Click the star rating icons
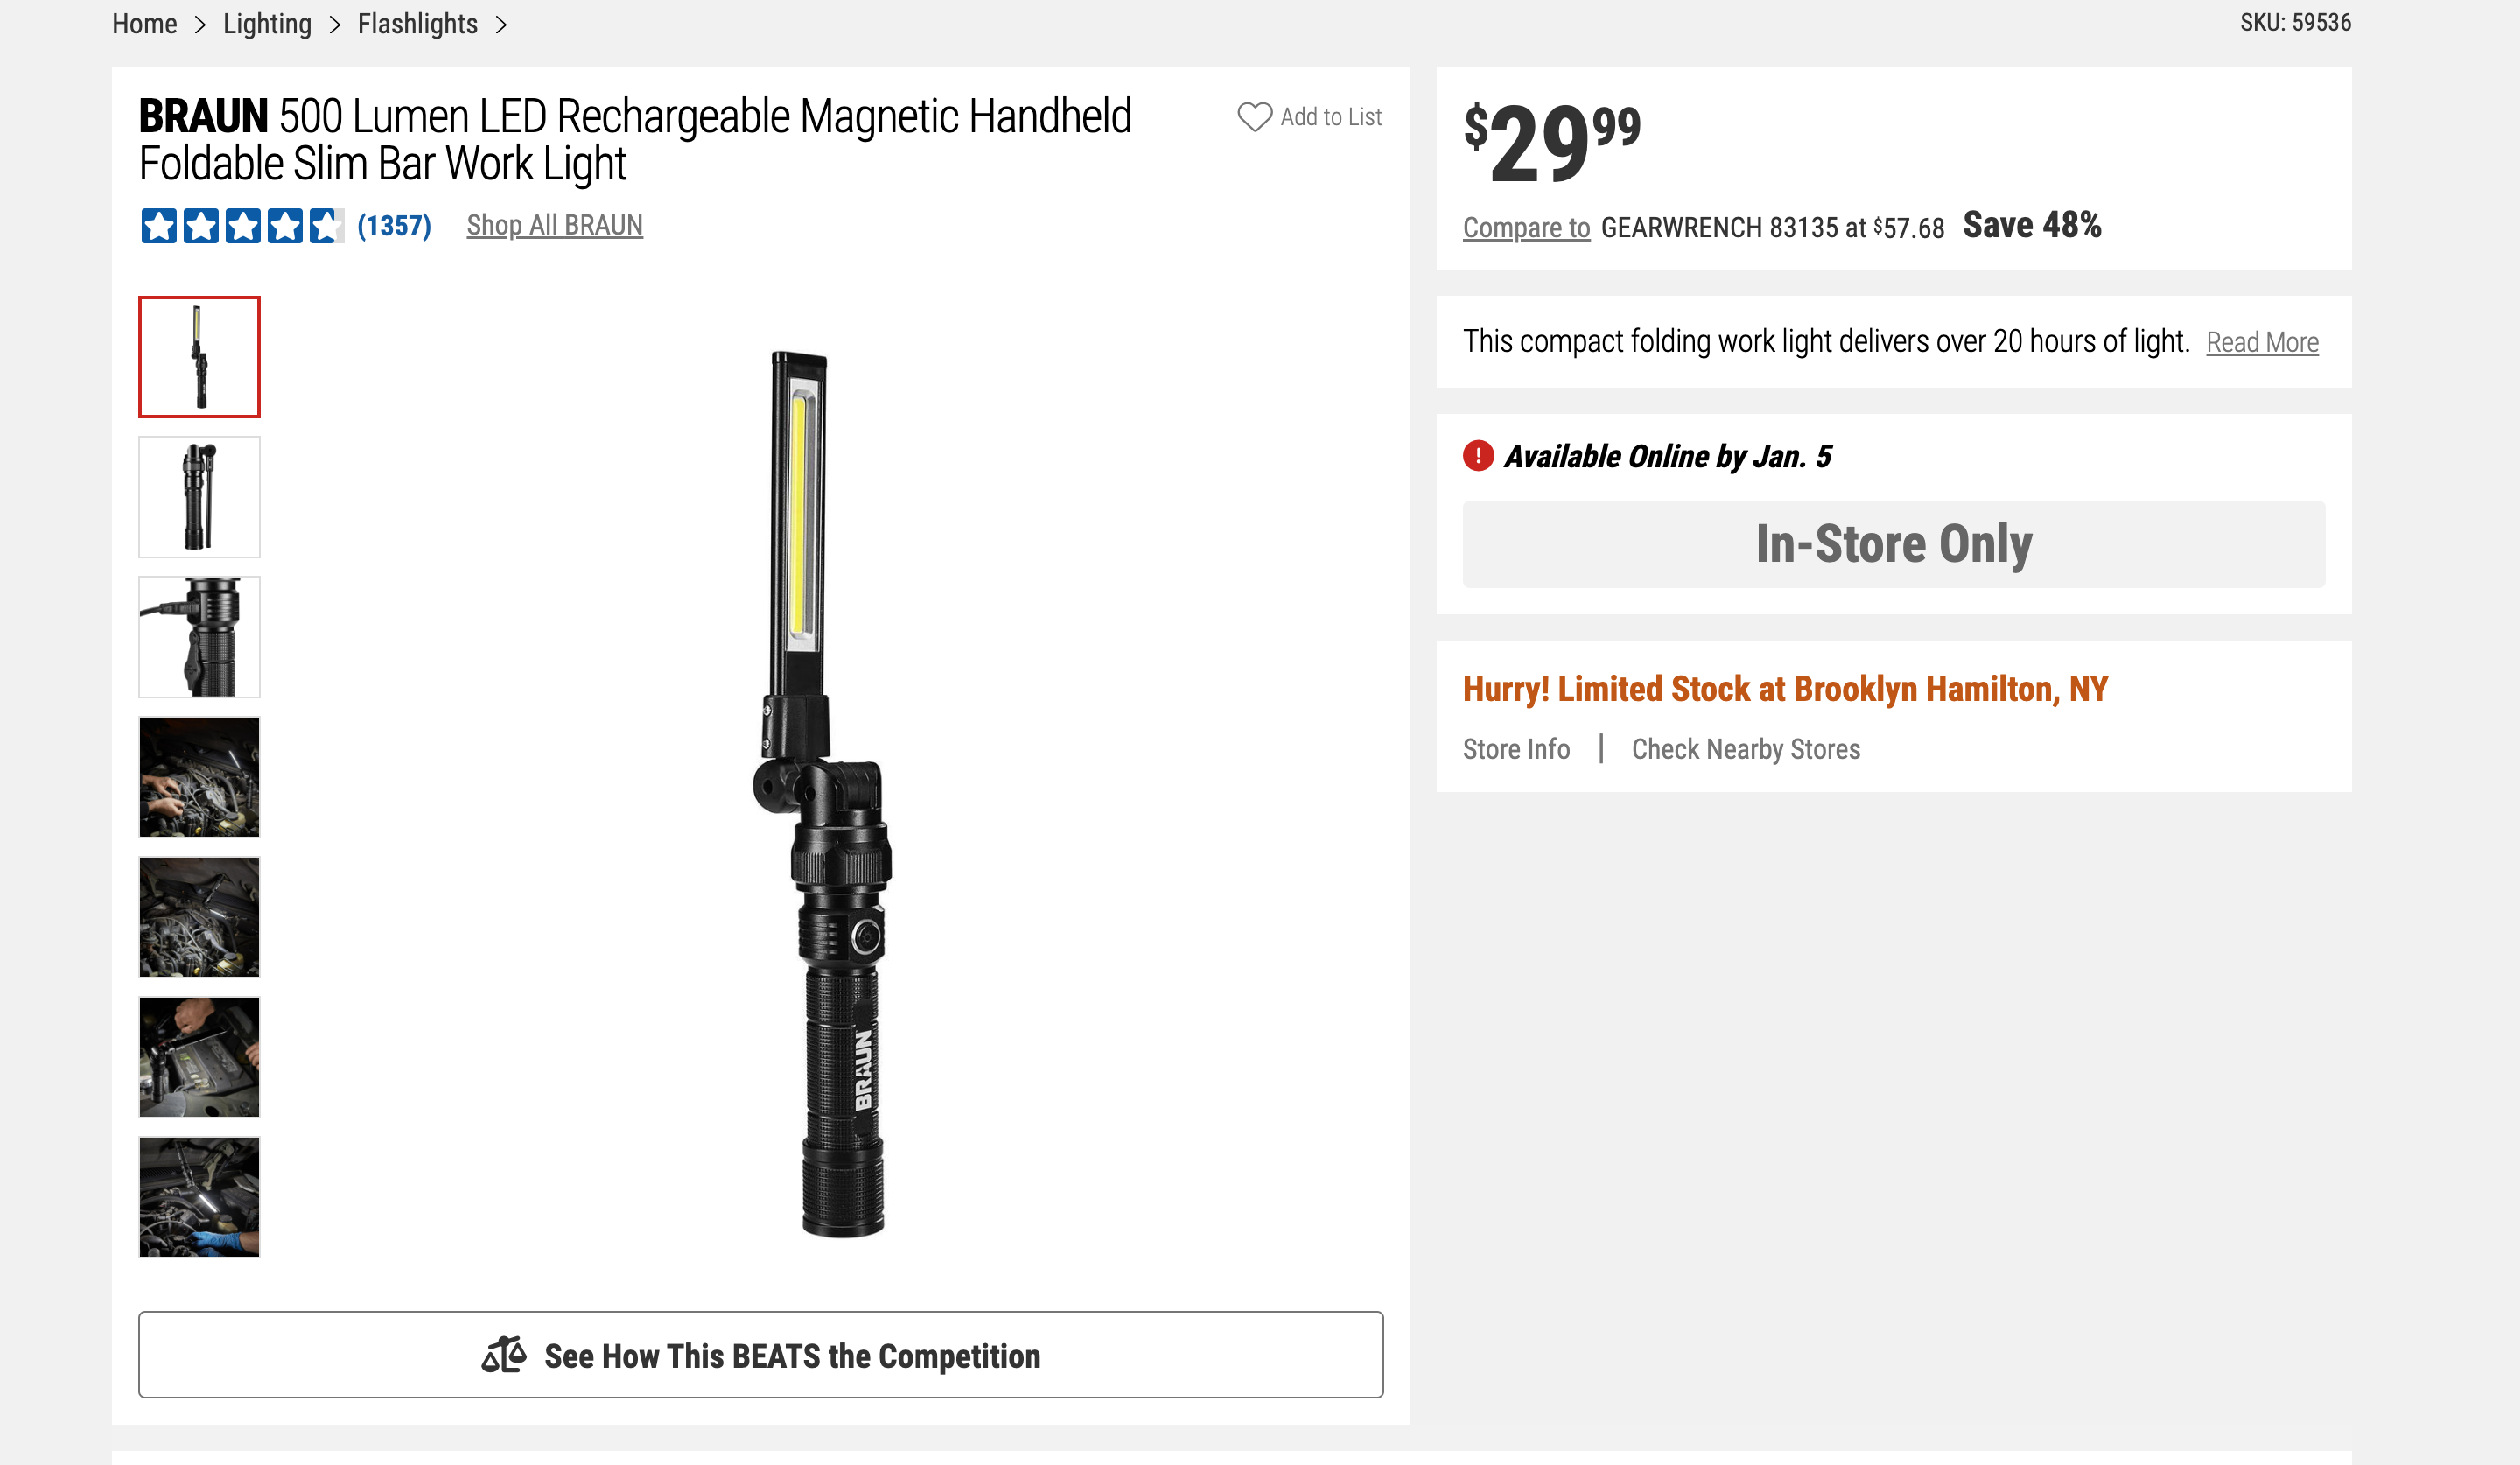The width and height of the screenshot is (2520, 1465). (241, 226)
